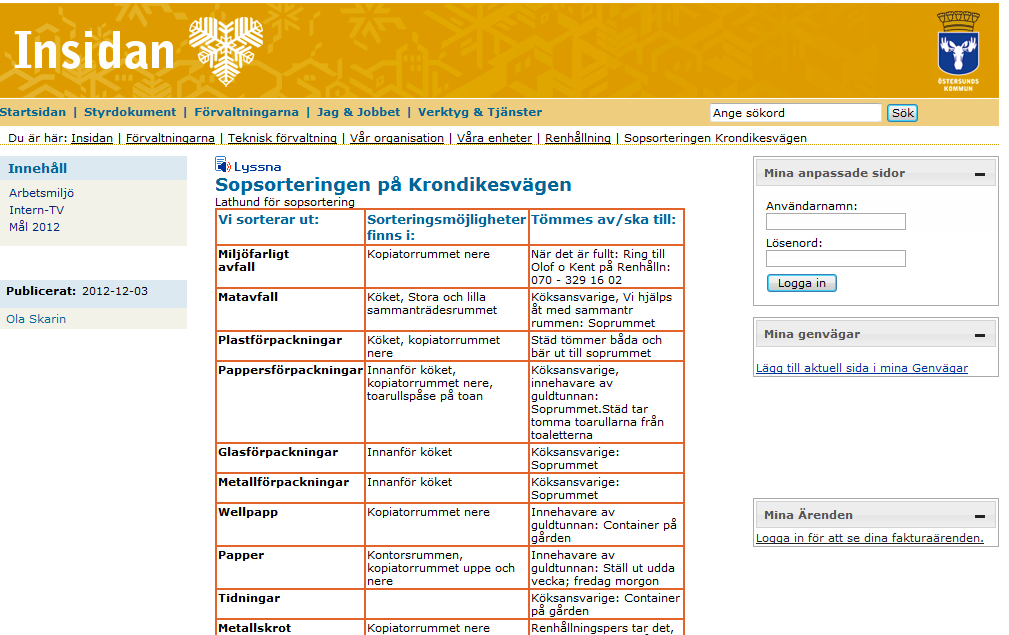Click the Våra enheter breadcrumb link
1009x635 pixels.
point(494,138)
